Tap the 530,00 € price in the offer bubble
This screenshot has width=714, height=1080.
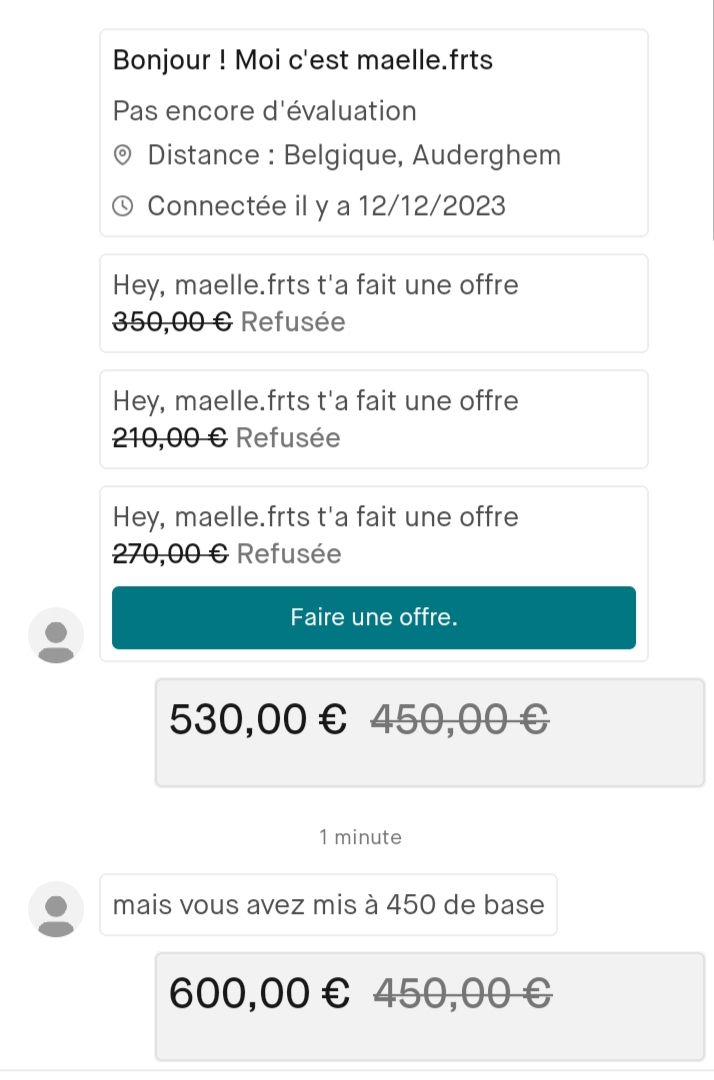[x=258, y=719]
